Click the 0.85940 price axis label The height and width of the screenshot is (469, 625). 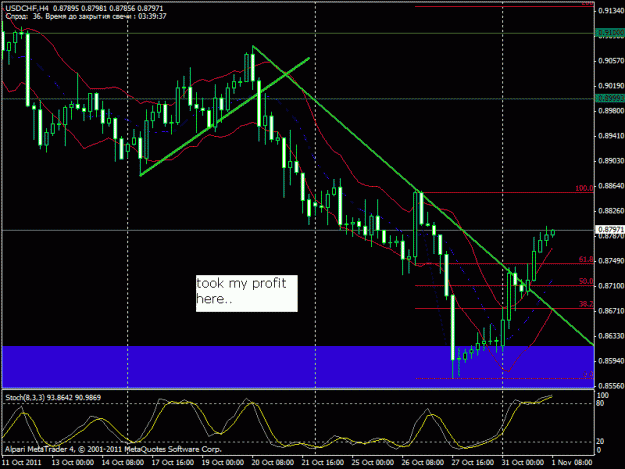click(x=611, y=361)
